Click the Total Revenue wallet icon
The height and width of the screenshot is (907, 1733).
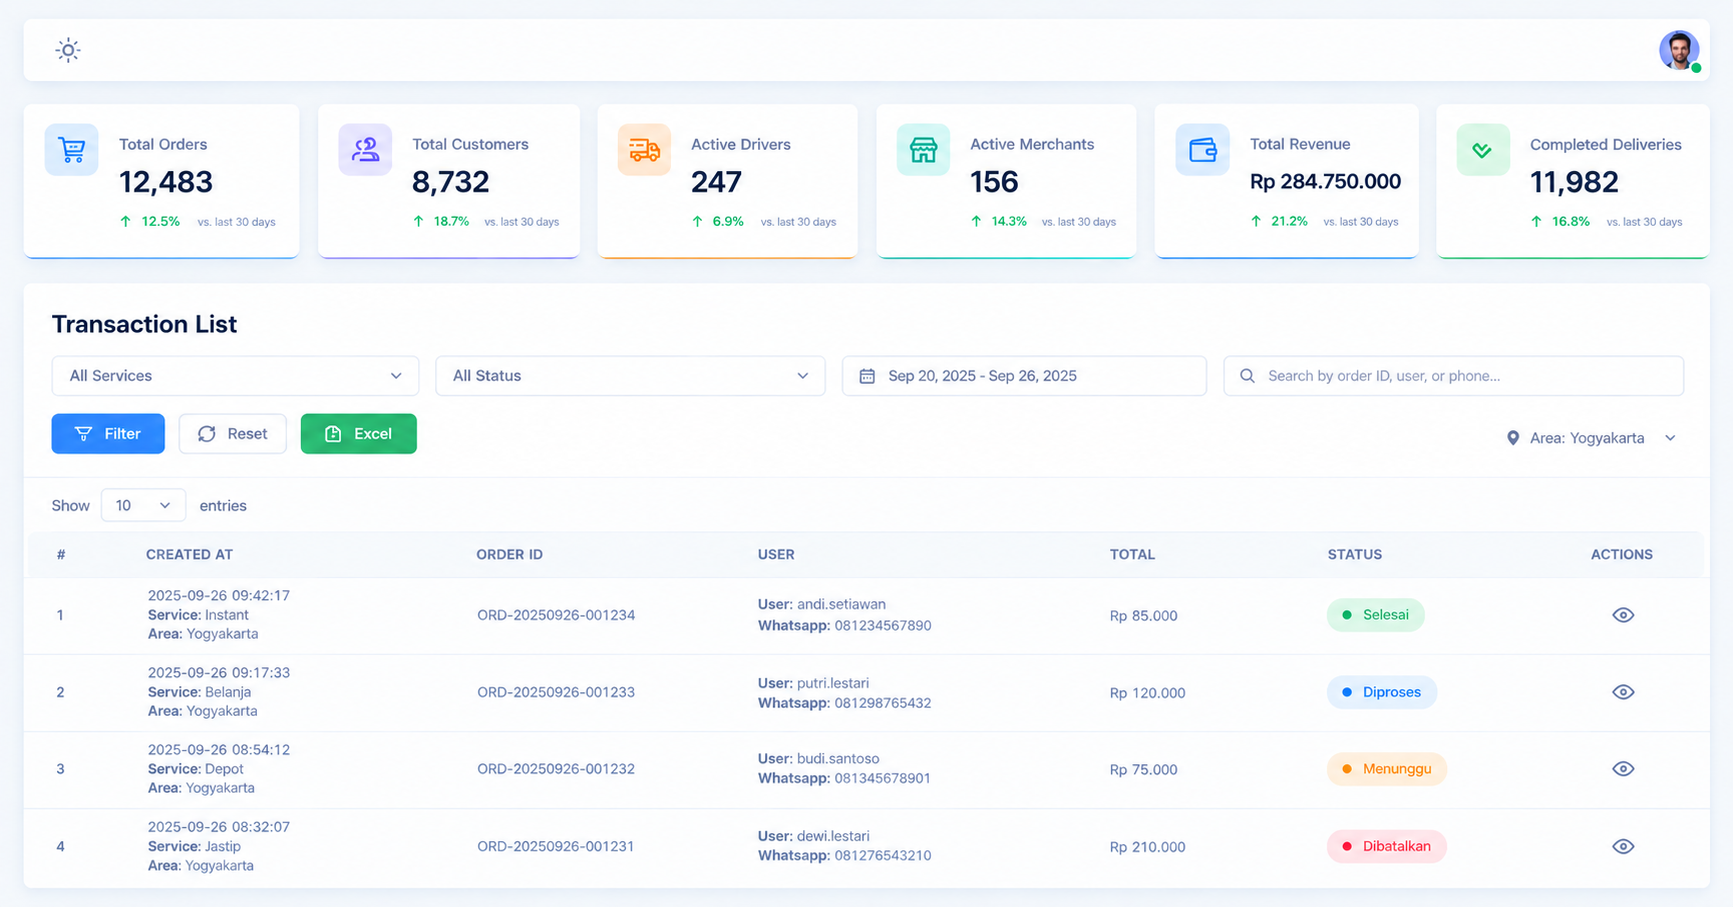(1202, 150)
